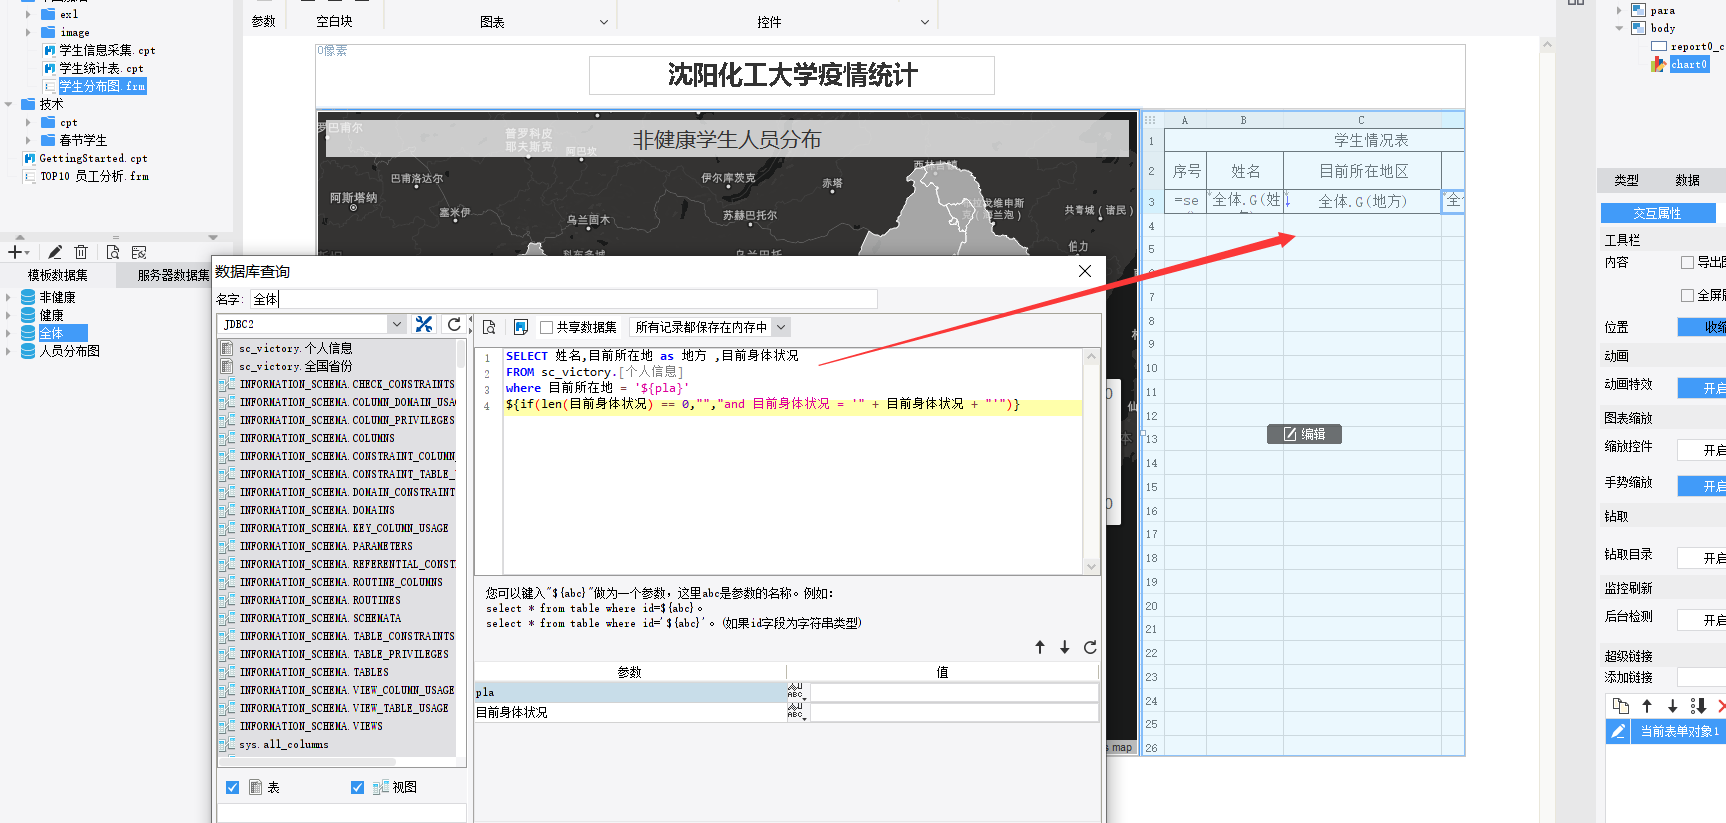This screenshot has width=1726, height=823.
Task: Preview query results in database query dialog
Action: [x=489, y=327]
